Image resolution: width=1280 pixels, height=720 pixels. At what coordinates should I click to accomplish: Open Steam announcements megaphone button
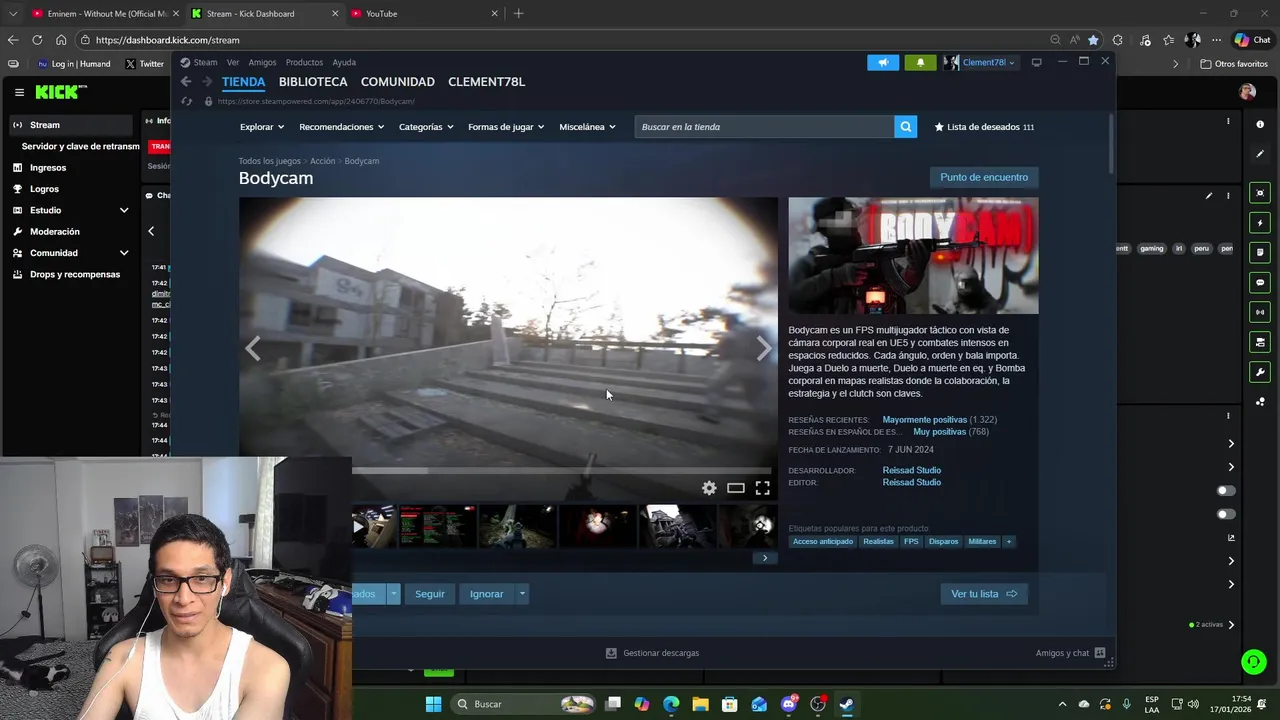883,62
